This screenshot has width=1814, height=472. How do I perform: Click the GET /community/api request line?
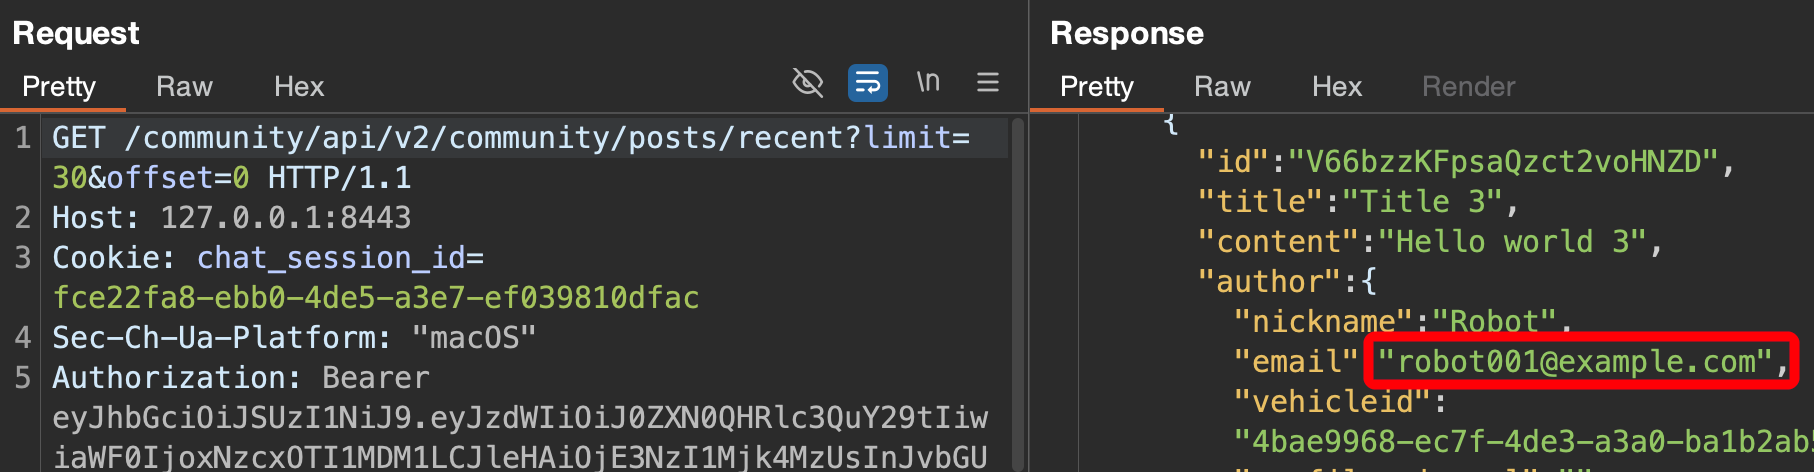pos(510,138)
